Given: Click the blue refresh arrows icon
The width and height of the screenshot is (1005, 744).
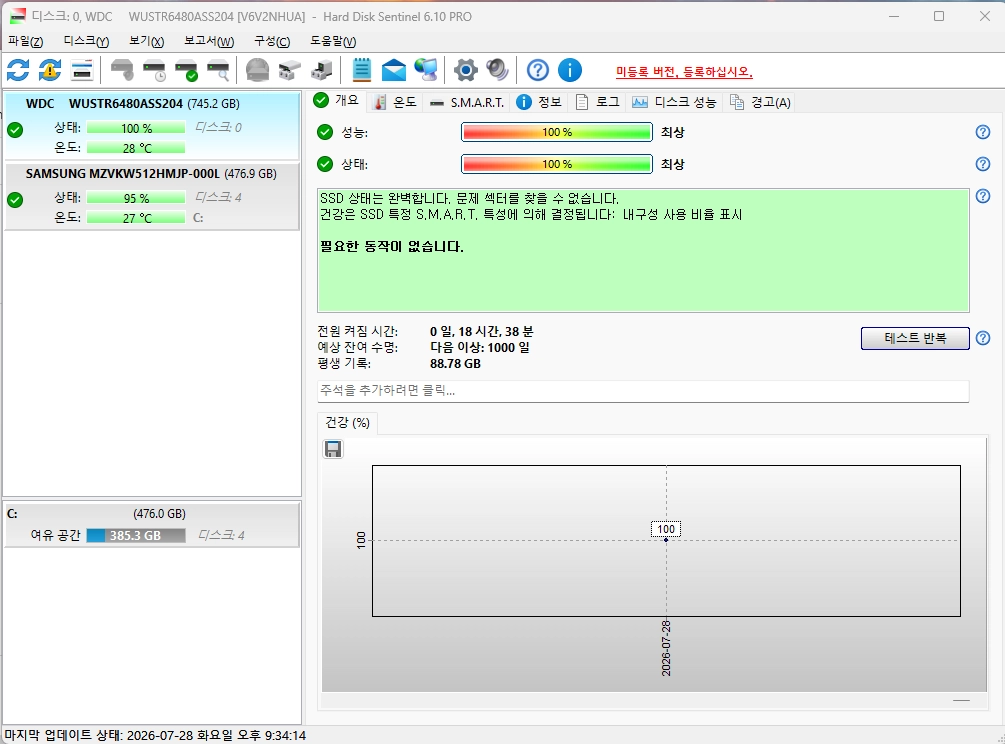Looking at the screenshot, I should point(18,70).
